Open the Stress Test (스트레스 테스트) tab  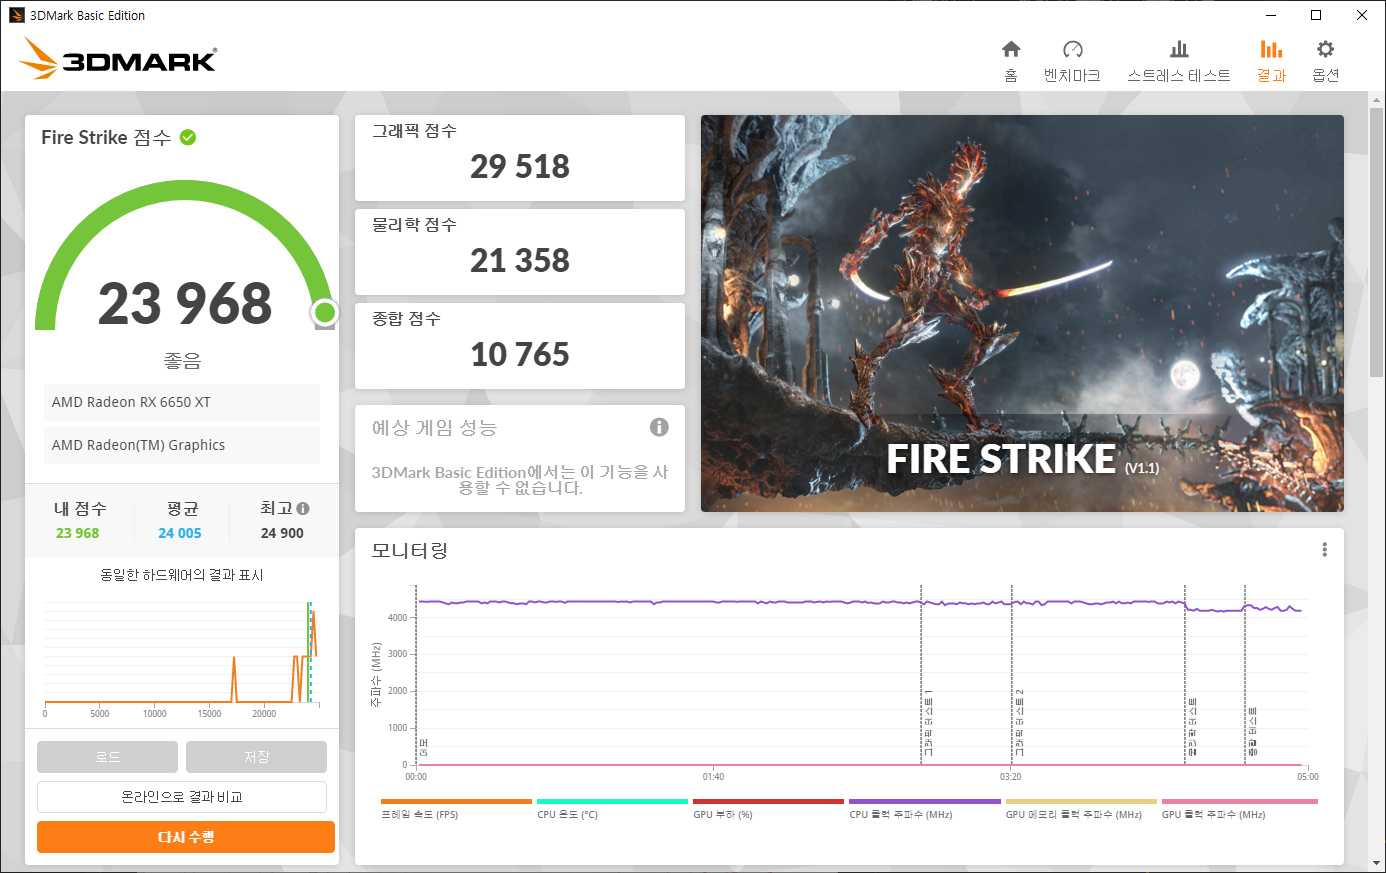tap(1179, 61)
